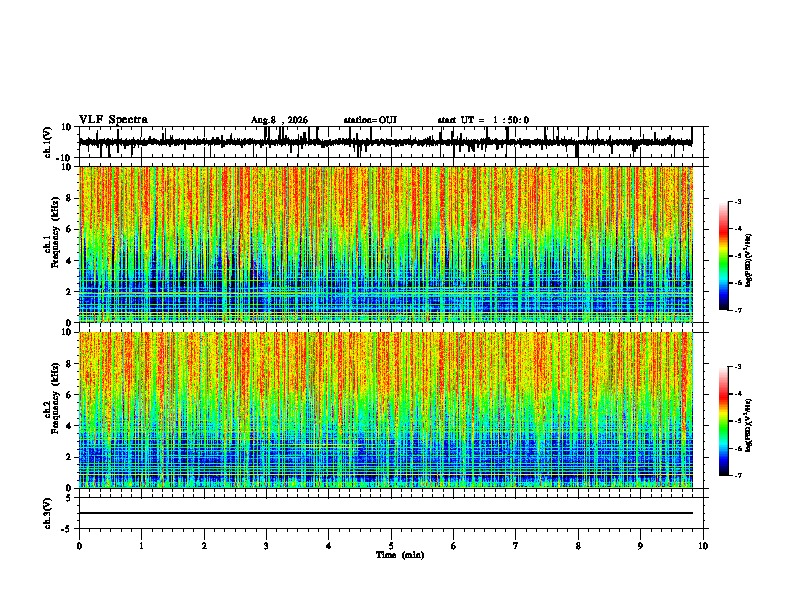Click the ch.3(V) axis label

[48, 514]
